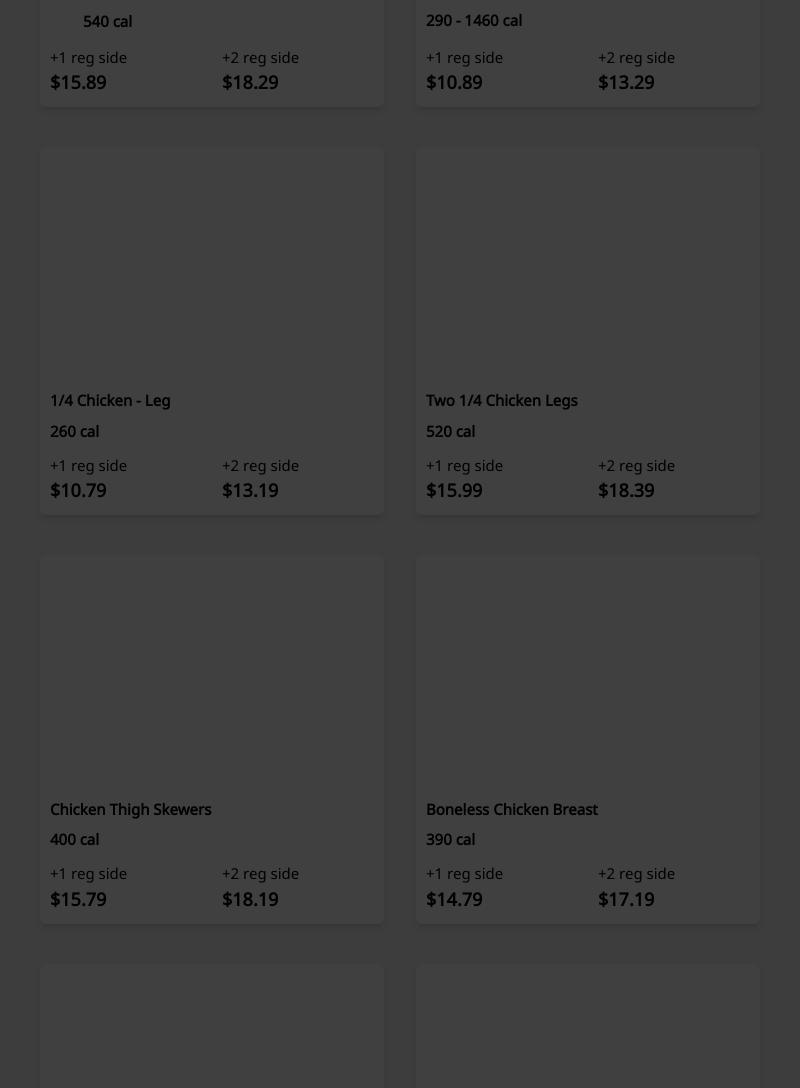Click the 1/4 Chicken Leg image area

[x=212, y=265]
